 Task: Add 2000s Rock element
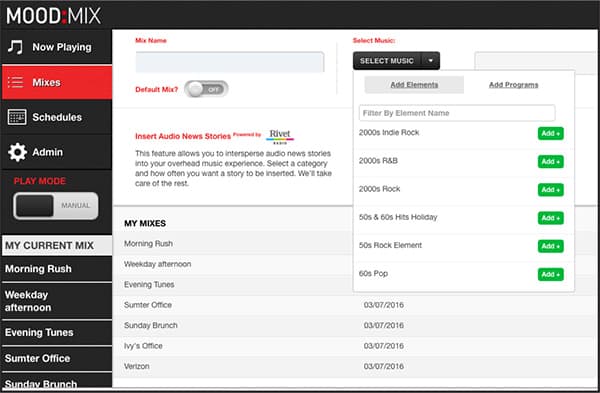point(550,189)
